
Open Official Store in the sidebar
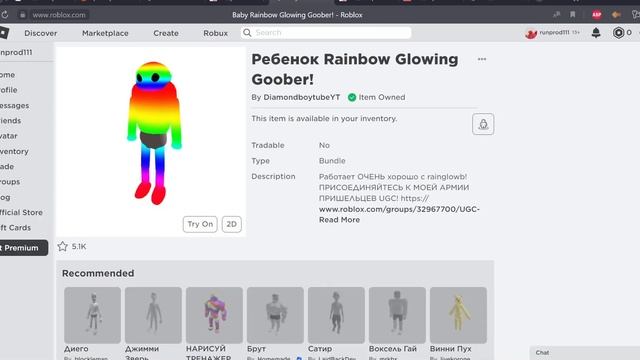(x=21, y=212)
